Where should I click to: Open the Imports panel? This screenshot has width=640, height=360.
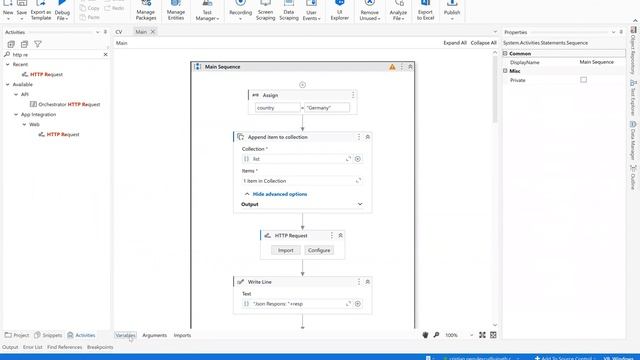182,335
